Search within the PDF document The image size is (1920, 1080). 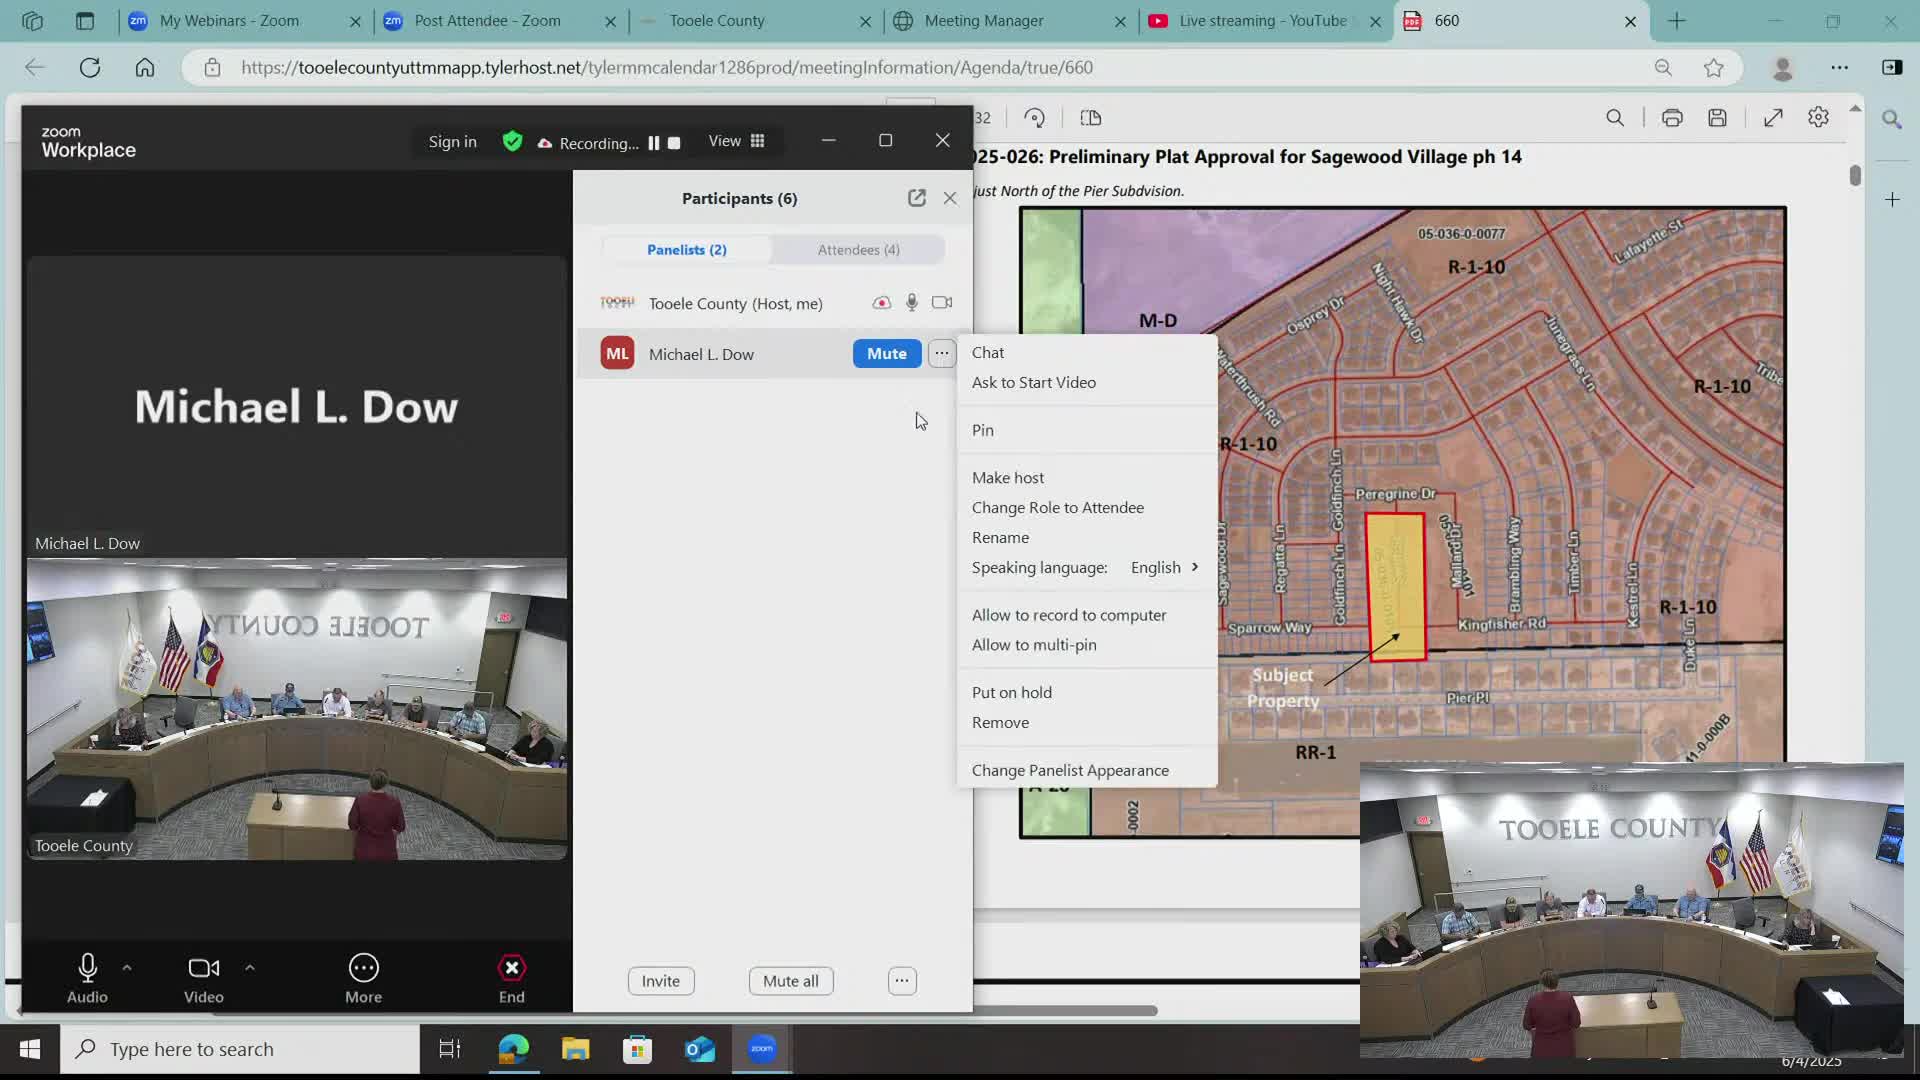tap(1615, 118)
